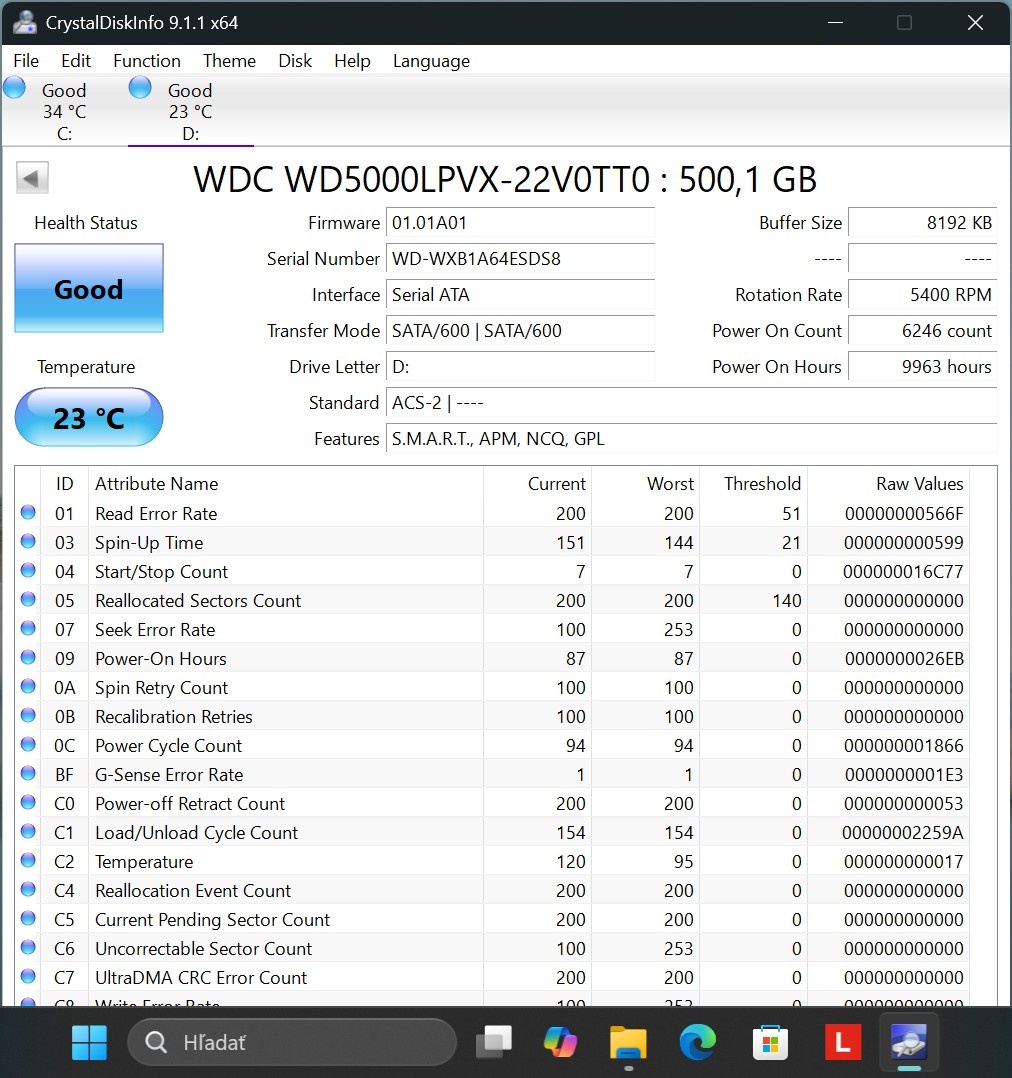Click status dot for Spin Retry Count

pos(28,686)
